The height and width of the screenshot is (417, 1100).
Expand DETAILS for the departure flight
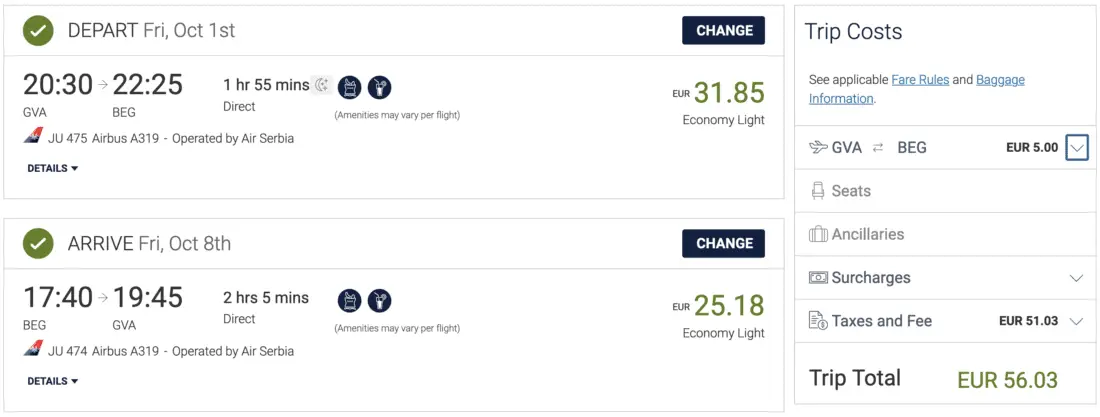click(x=53, y=169)
